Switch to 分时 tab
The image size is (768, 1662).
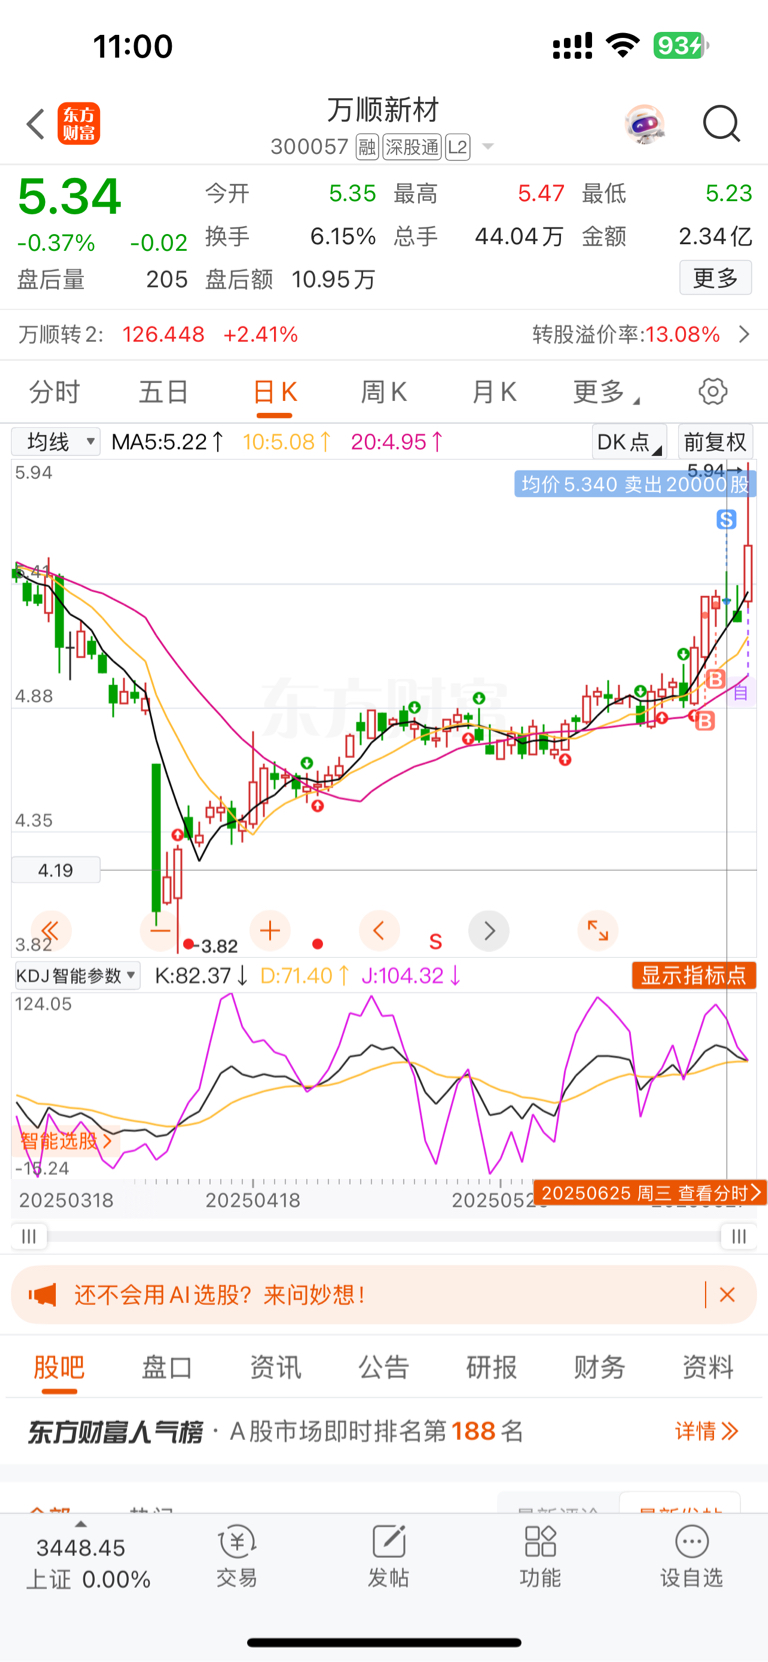click(54, 392)
